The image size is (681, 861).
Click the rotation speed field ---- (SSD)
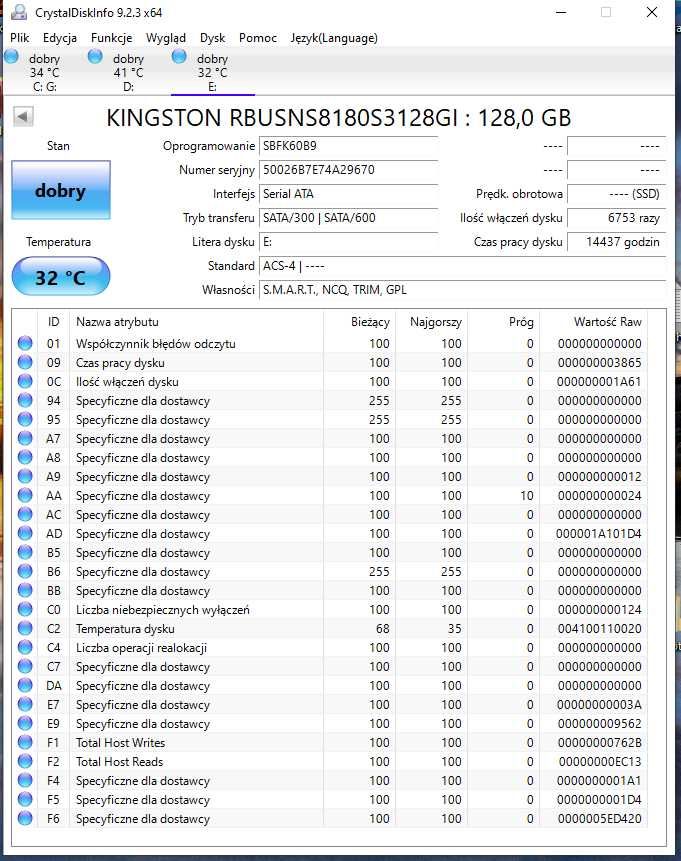coord(616,194)
